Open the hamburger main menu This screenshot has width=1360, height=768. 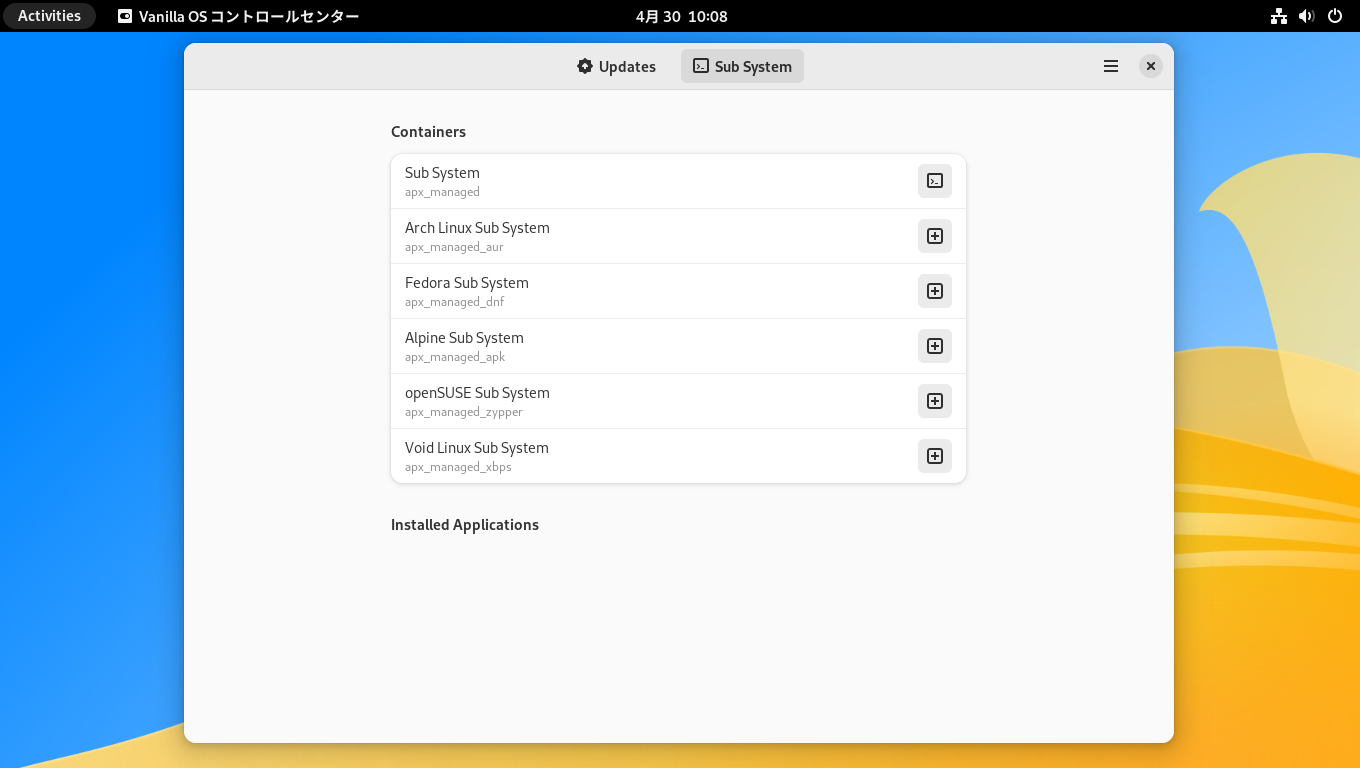1110,66
